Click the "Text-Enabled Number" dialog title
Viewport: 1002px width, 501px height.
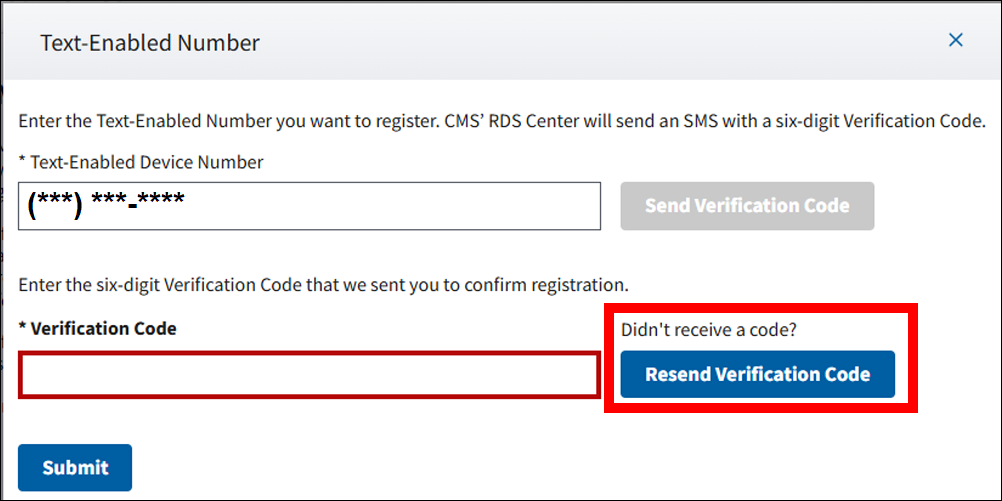pos(149,43)
